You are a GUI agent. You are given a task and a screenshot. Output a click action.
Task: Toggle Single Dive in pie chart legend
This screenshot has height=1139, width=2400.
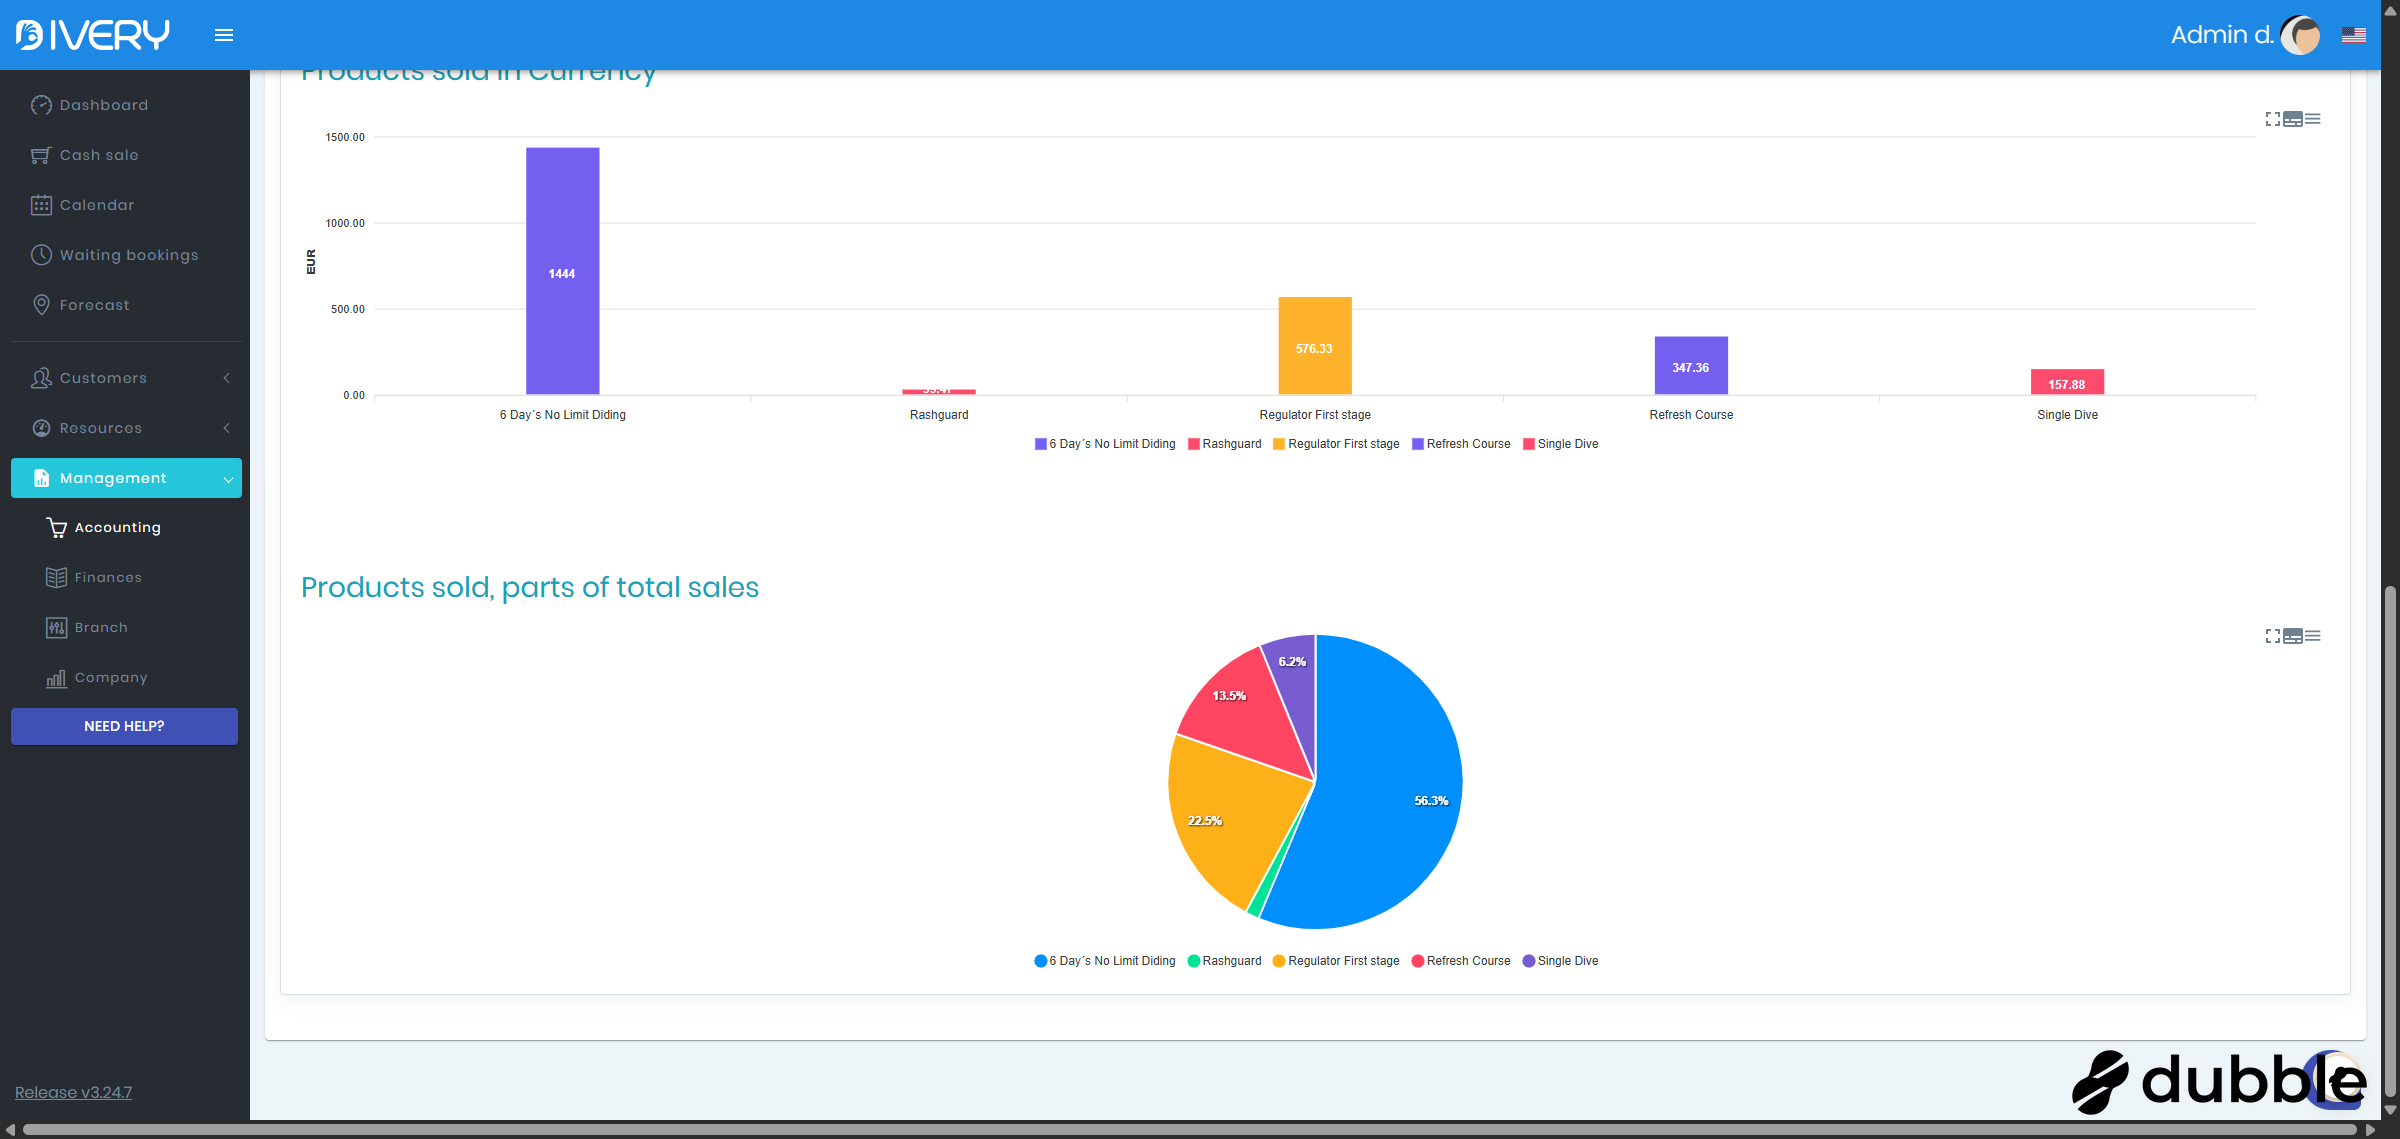tap(1561, 961)
